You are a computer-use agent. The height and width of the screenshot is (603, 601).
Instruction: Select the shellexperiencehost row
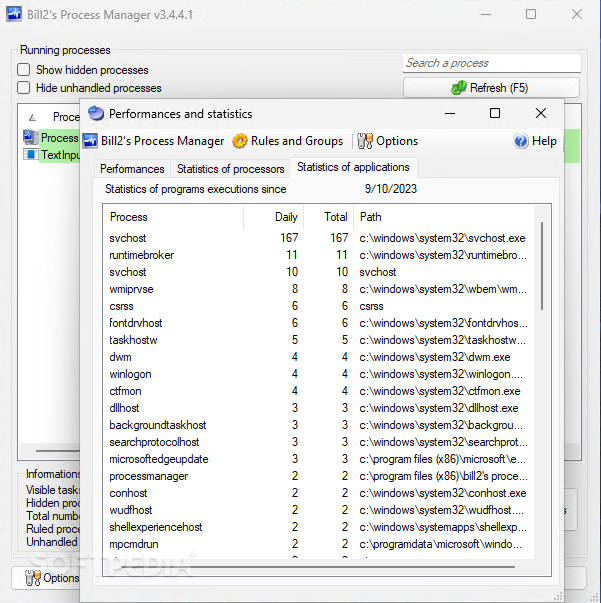318,527
